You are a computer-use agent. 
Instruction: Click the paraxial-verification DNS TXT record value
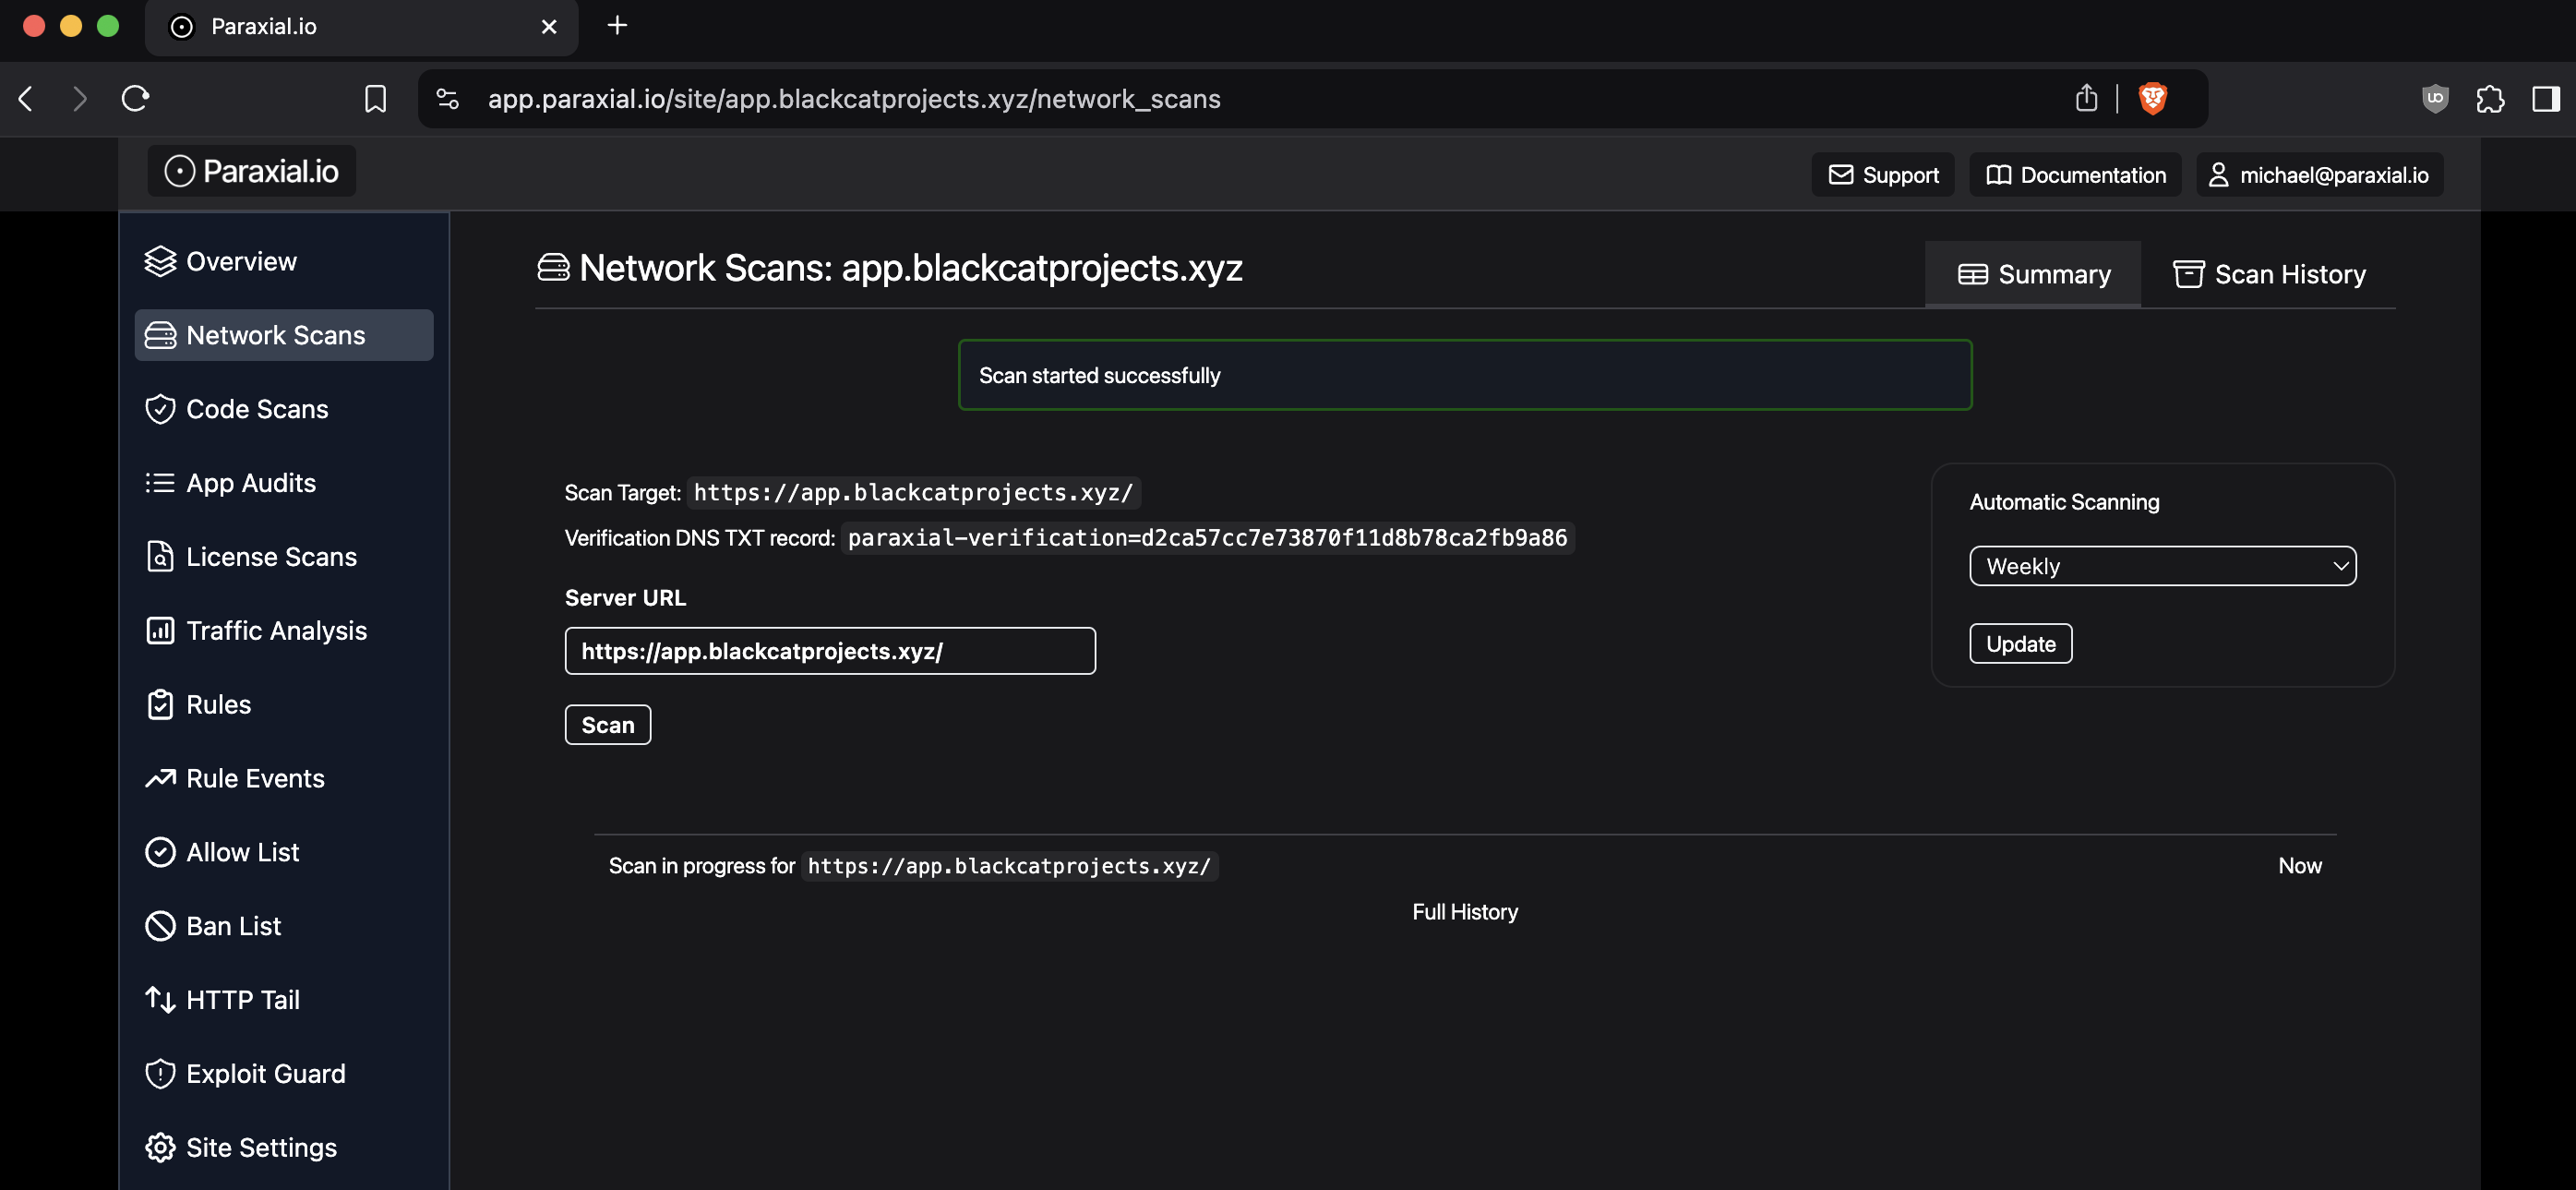[1207, 538]
